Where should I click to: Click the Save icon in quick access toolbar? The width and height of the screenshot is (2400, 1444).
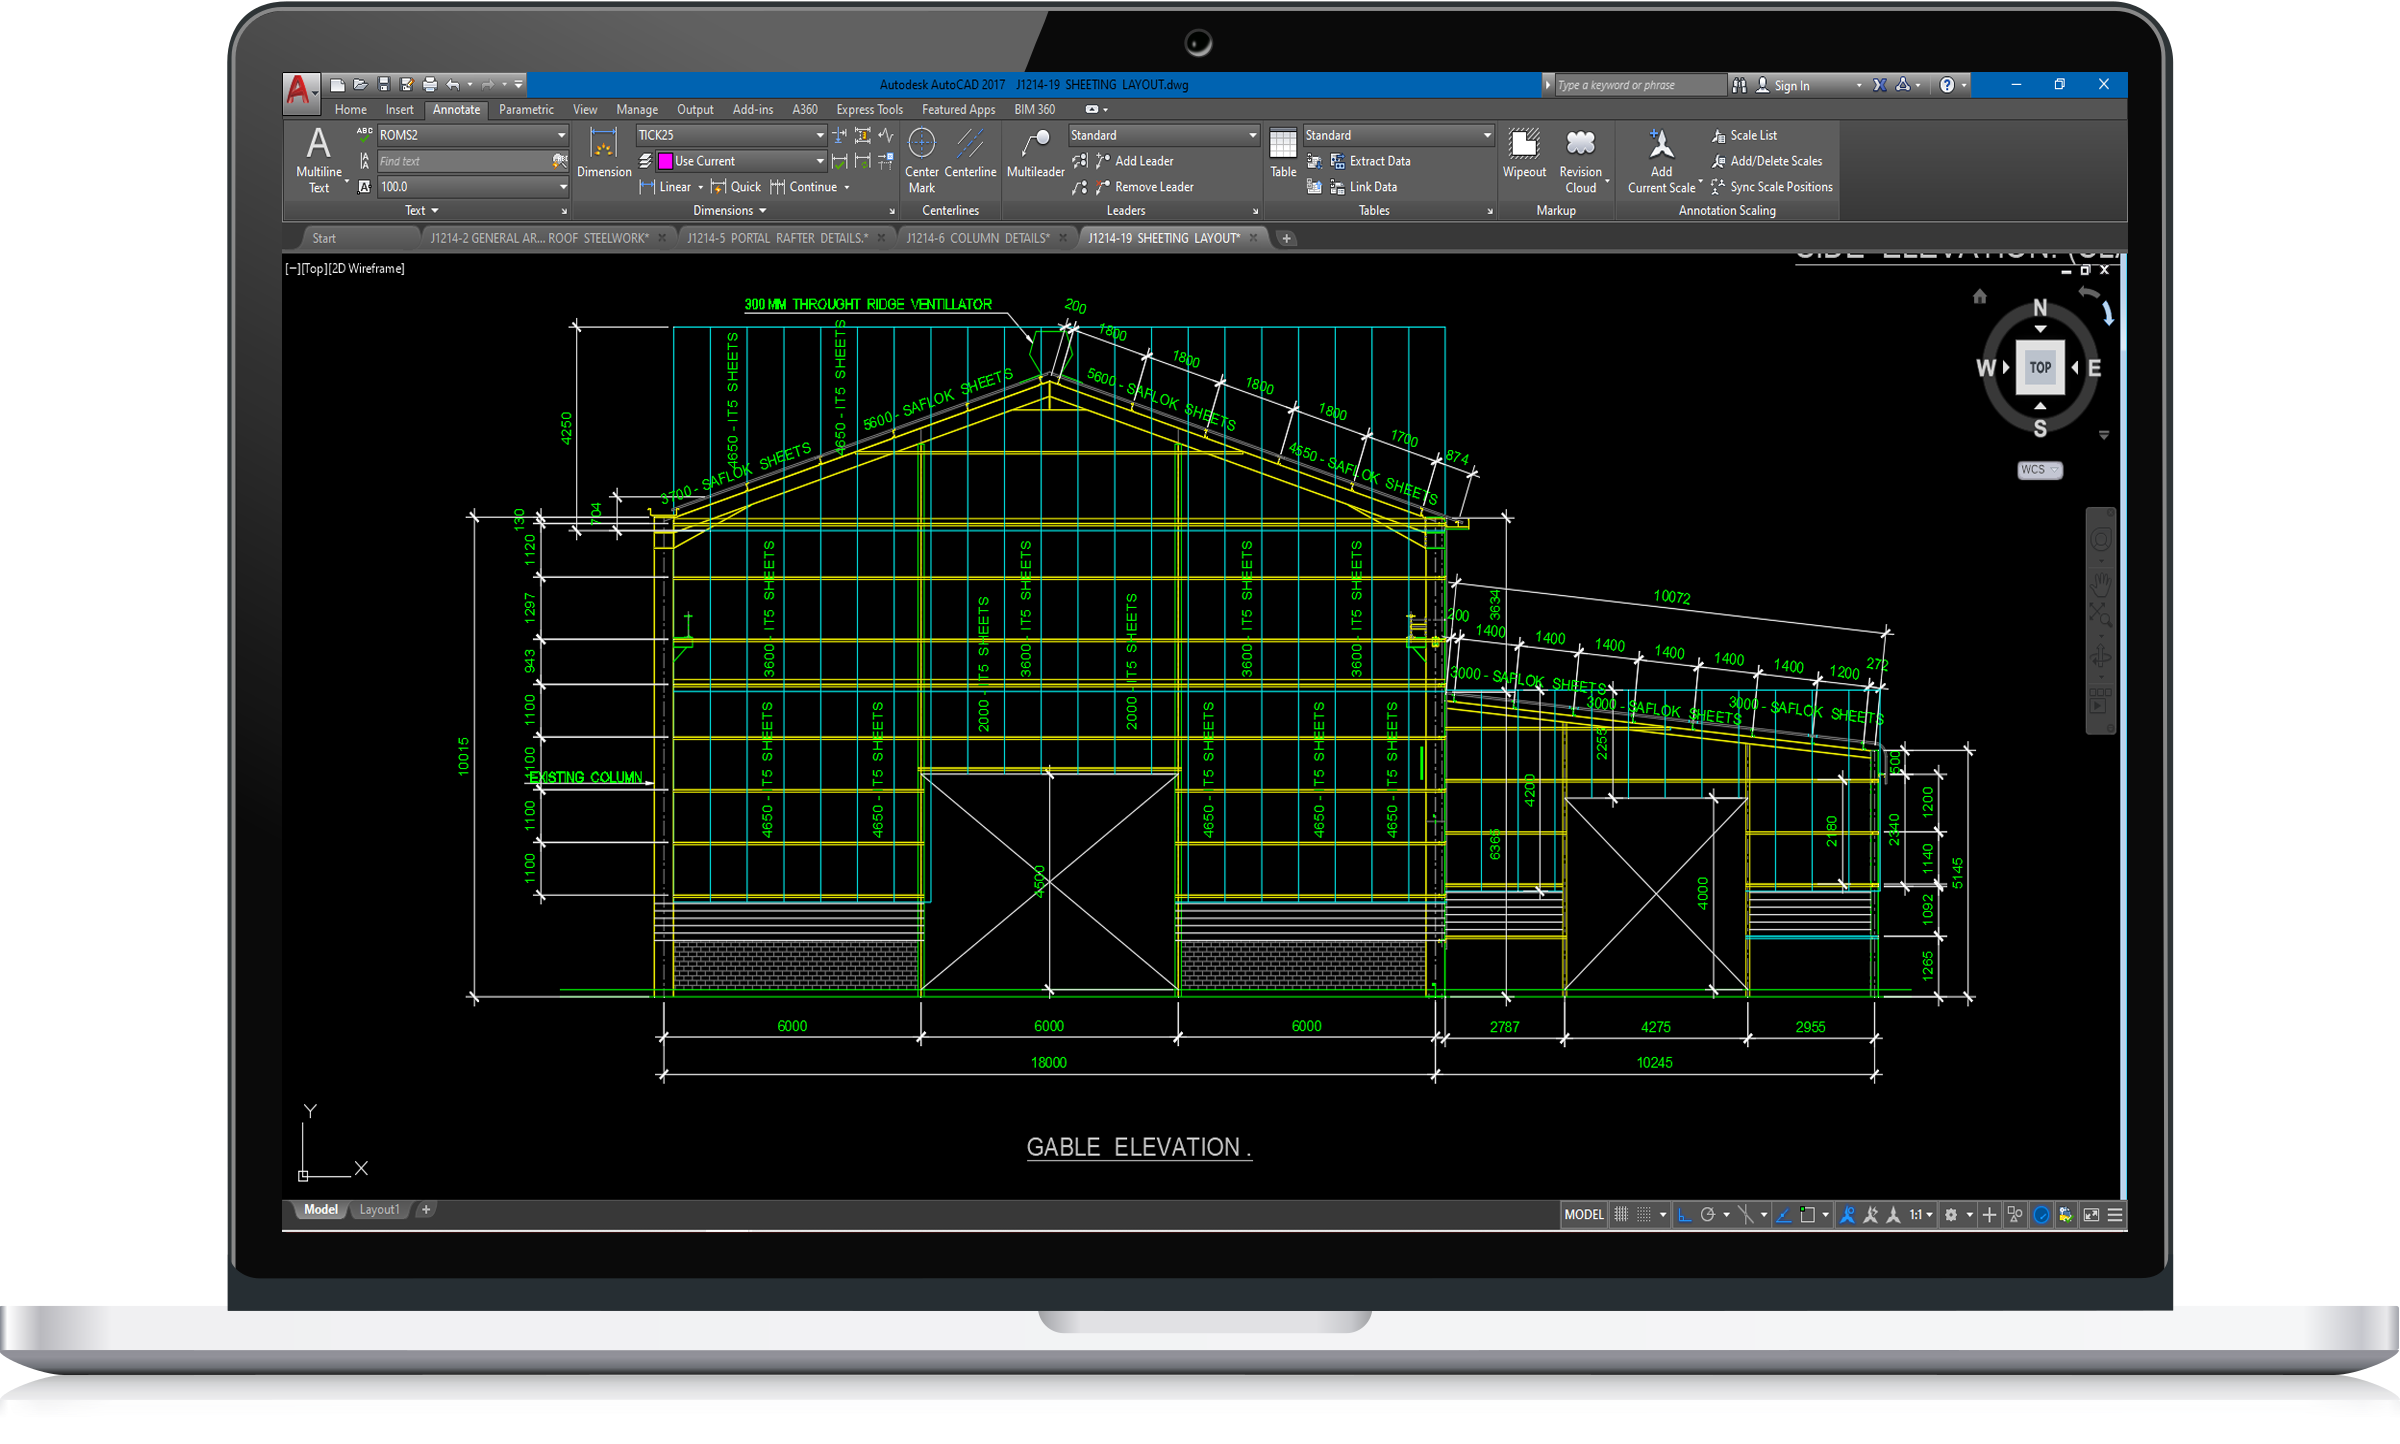[383, 85]
